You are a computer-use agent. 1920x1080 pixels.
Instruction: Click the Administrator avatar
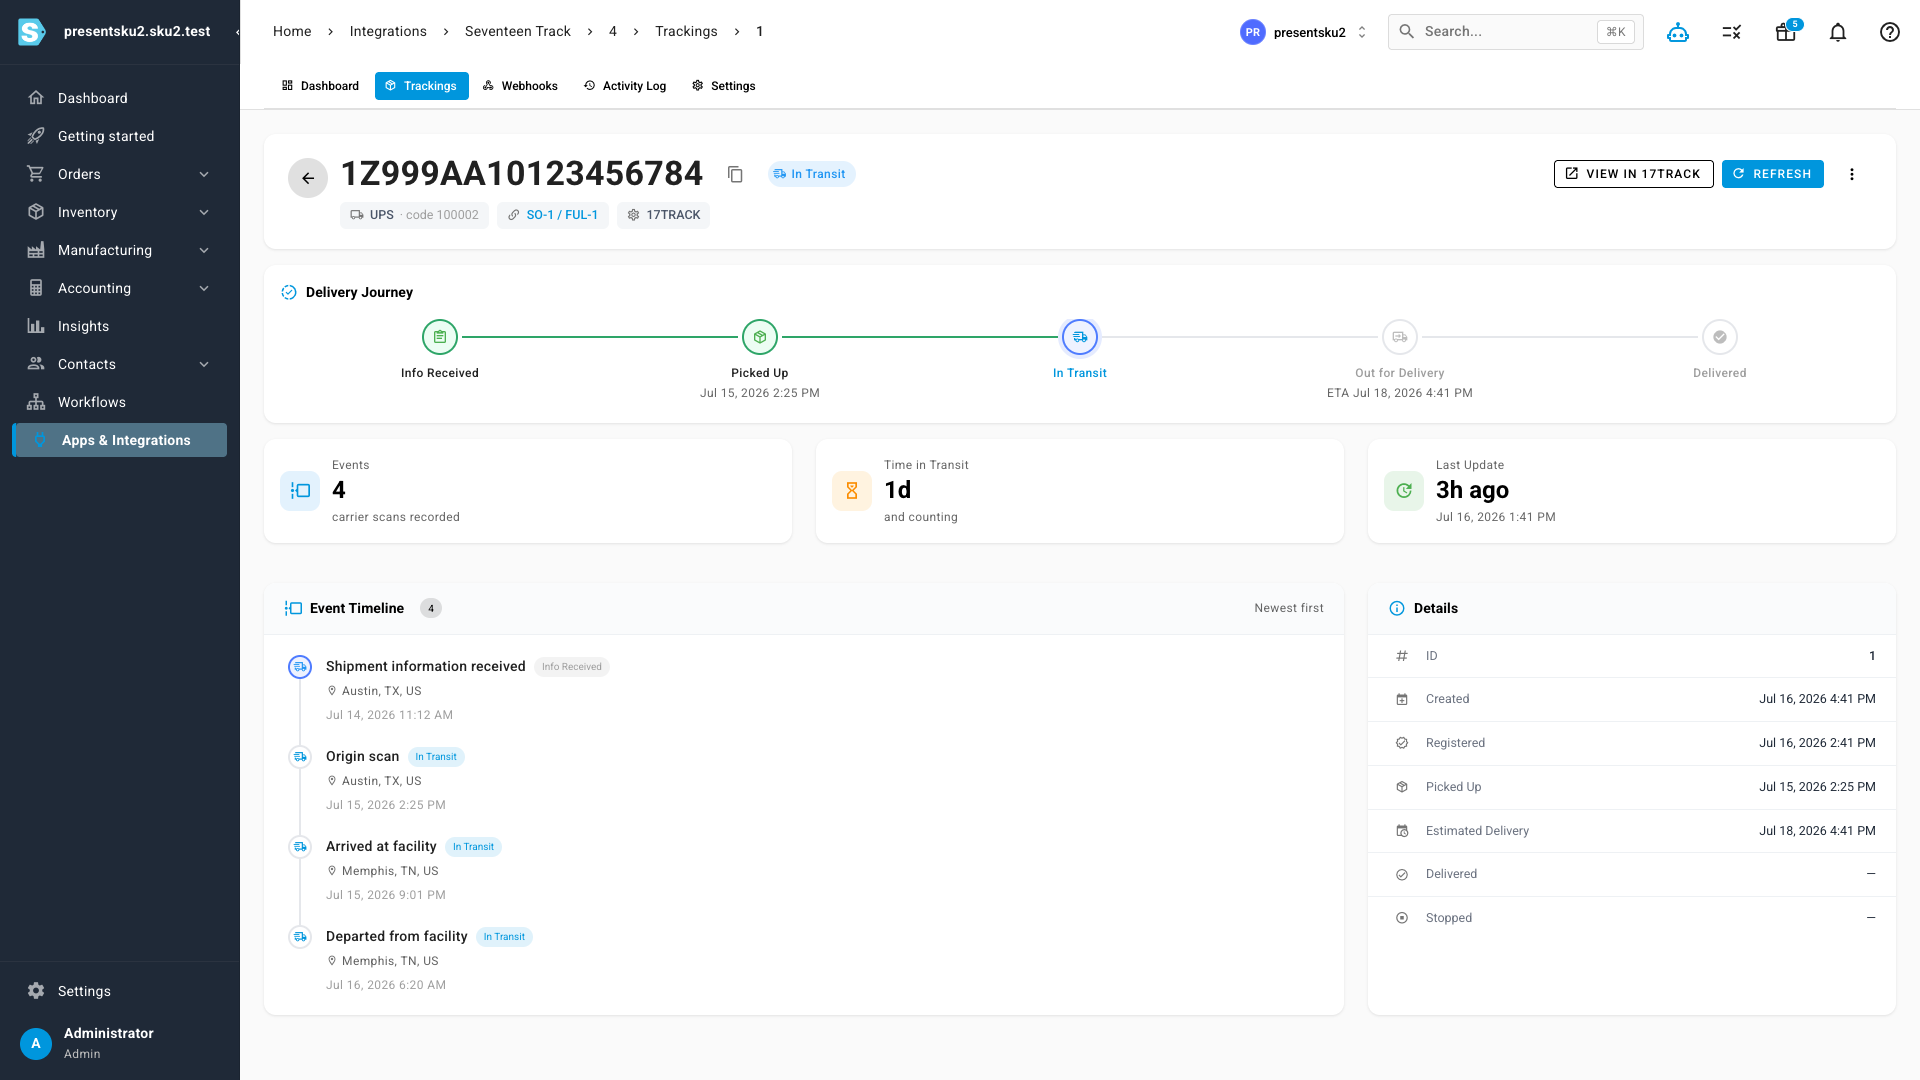36,1043
